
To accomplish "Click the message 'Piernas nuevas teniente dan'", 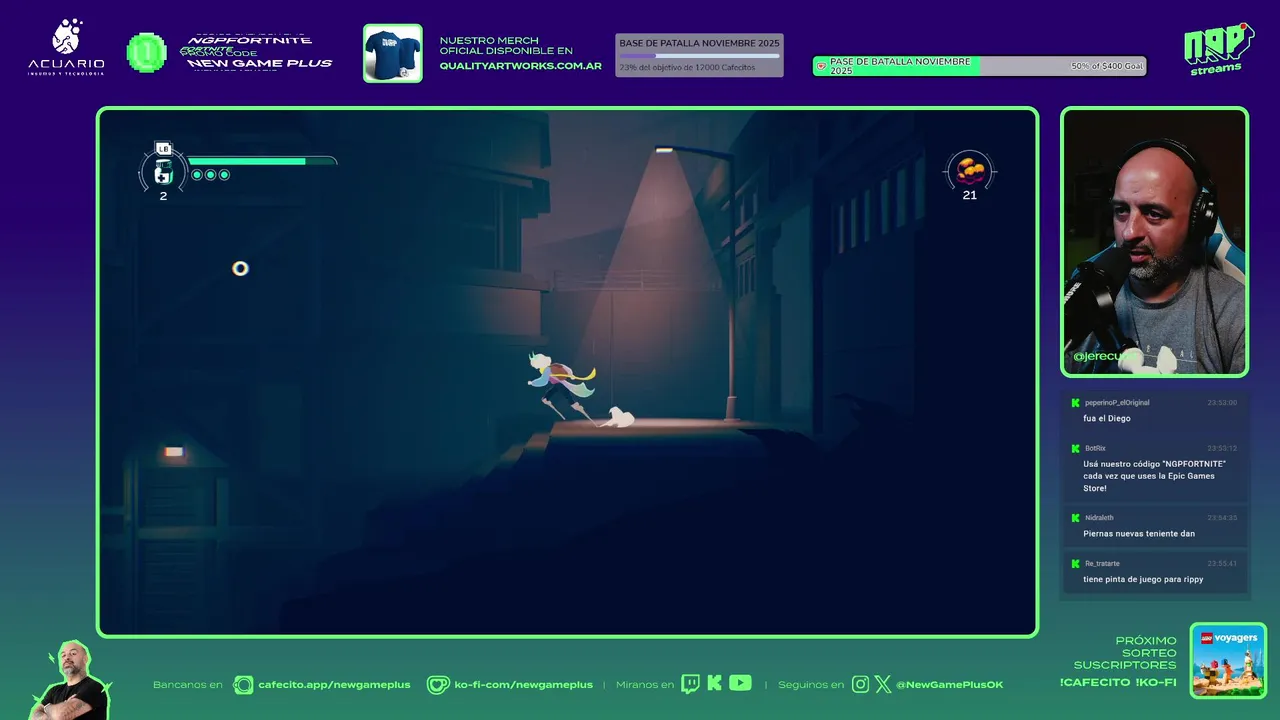I will point(1139,534).
